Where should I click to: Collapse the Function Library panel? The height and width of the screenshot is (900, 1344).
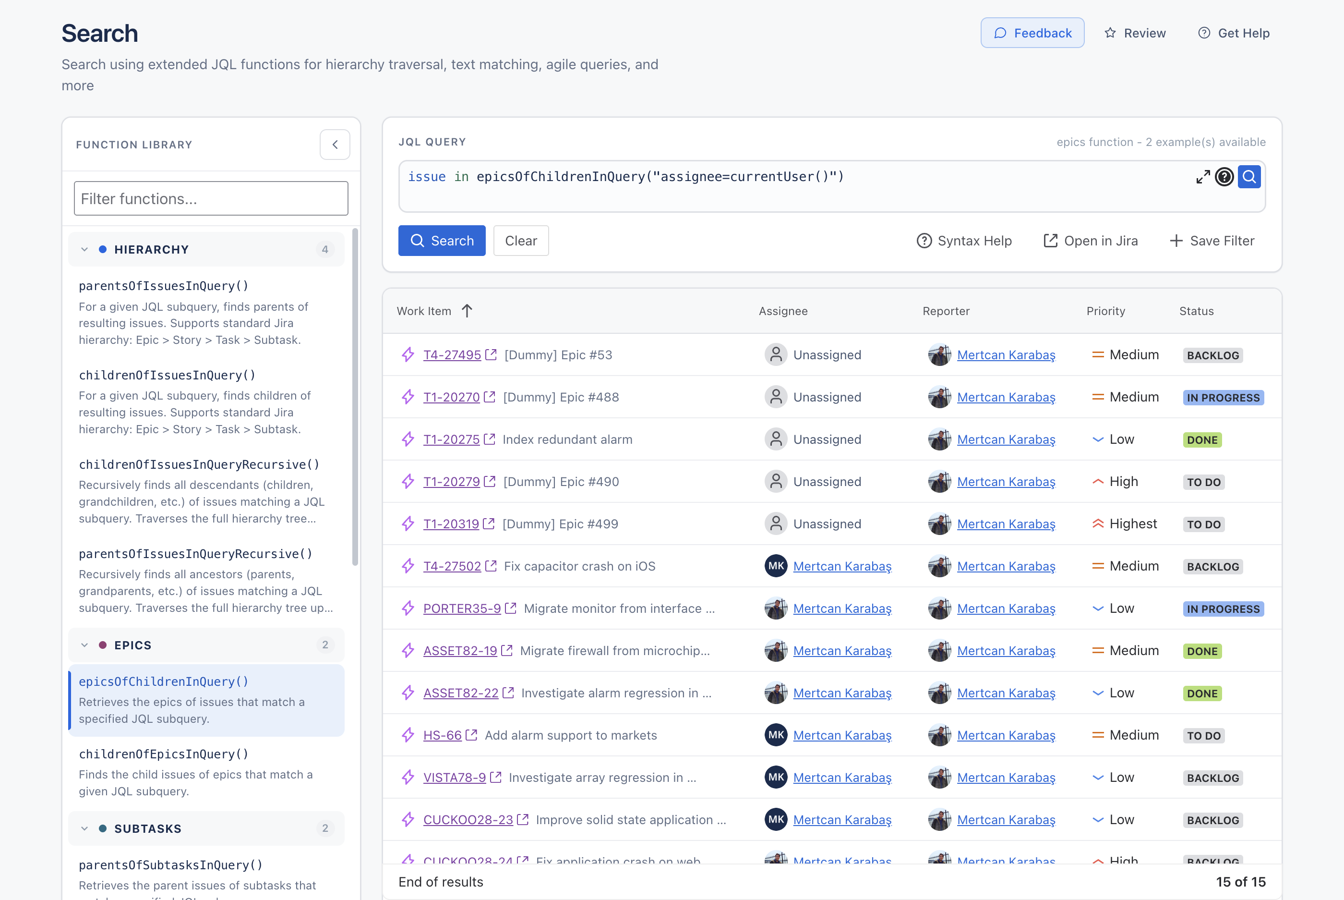click(335, 145)
